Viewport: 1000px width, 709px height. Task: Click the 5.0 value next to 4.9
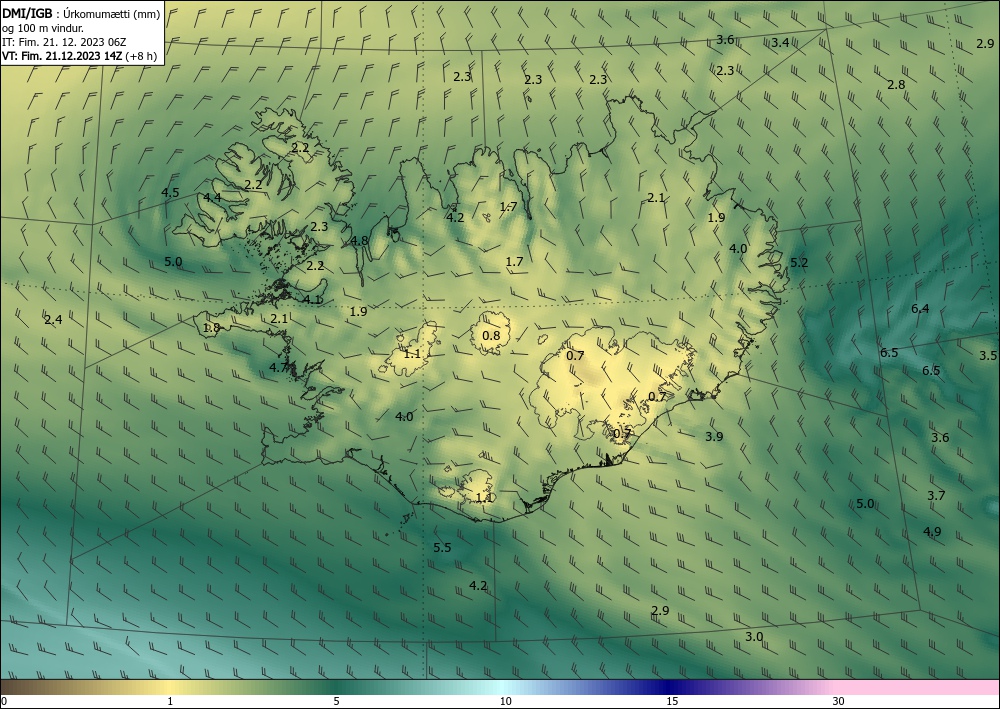point(865,504)
